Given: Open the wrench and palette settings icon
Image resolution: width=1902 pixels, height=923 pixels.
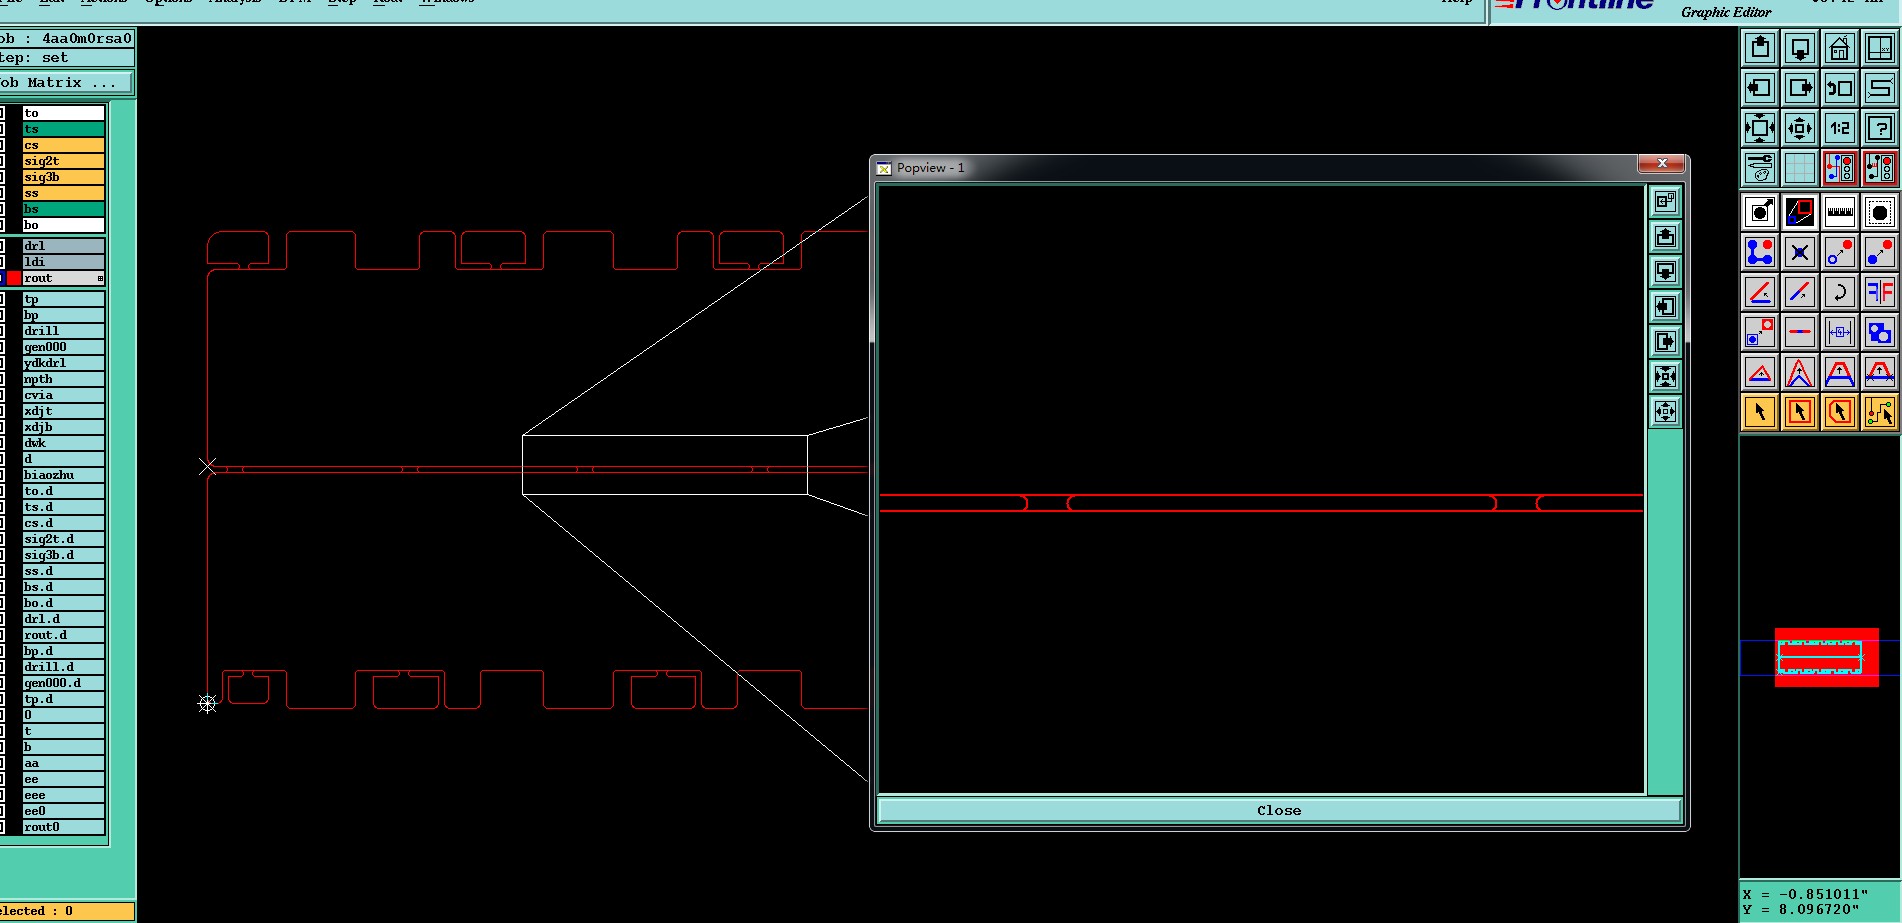Looking at the screenshot, I should [x=1760, y=168].
